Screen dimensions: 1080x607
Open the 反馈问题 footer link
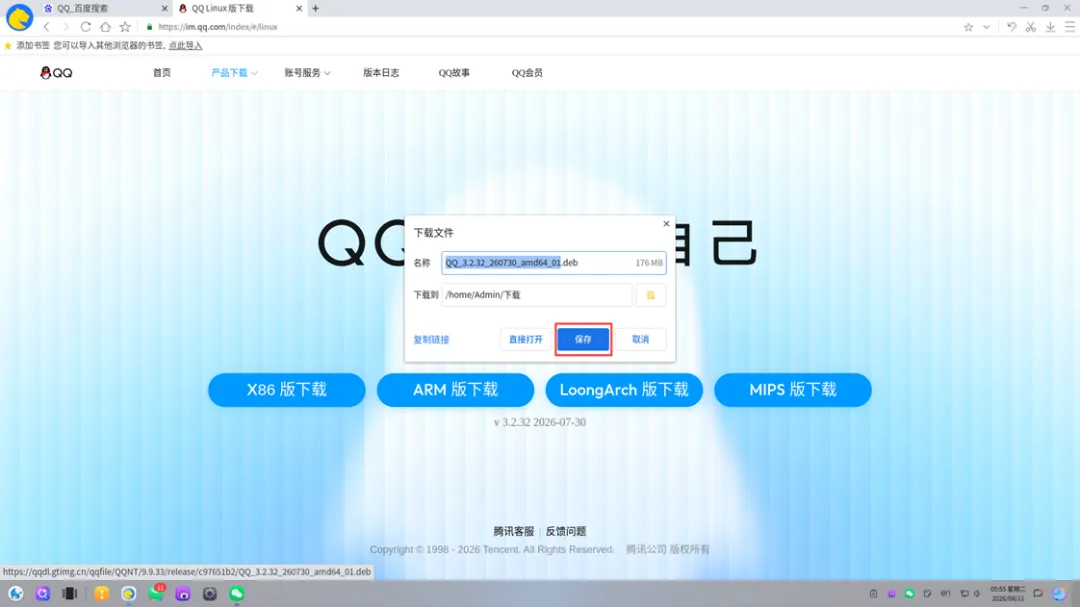565,531
